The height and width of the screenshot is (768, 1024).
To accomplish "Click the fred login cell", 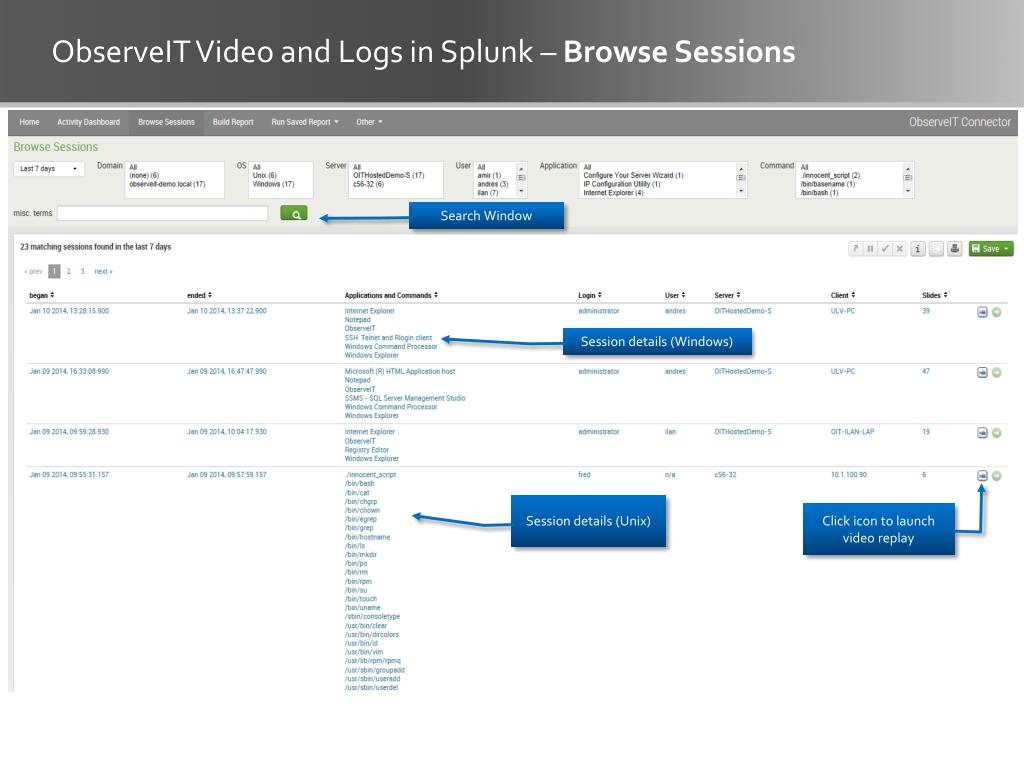I will coord(584,475).
